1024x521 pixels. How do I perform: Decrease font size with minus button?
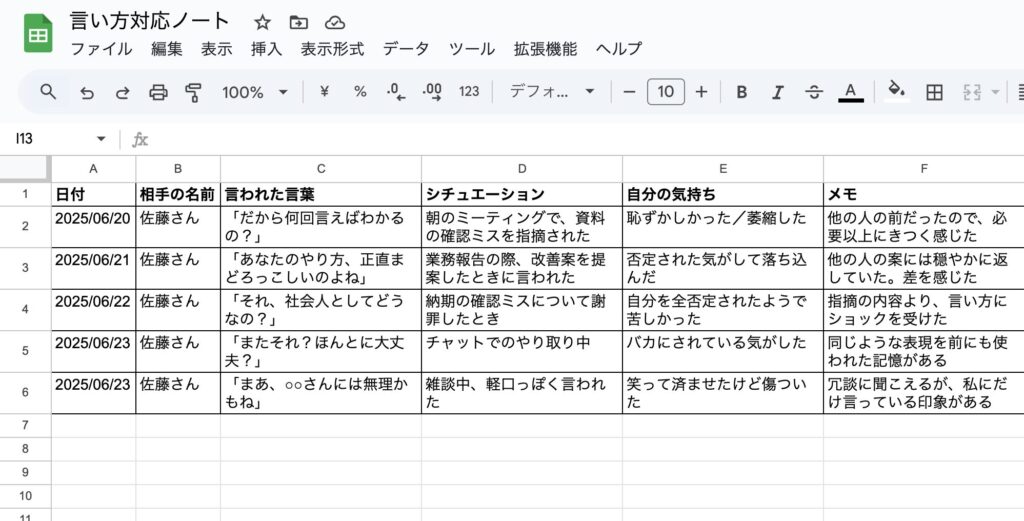[629, 92]
